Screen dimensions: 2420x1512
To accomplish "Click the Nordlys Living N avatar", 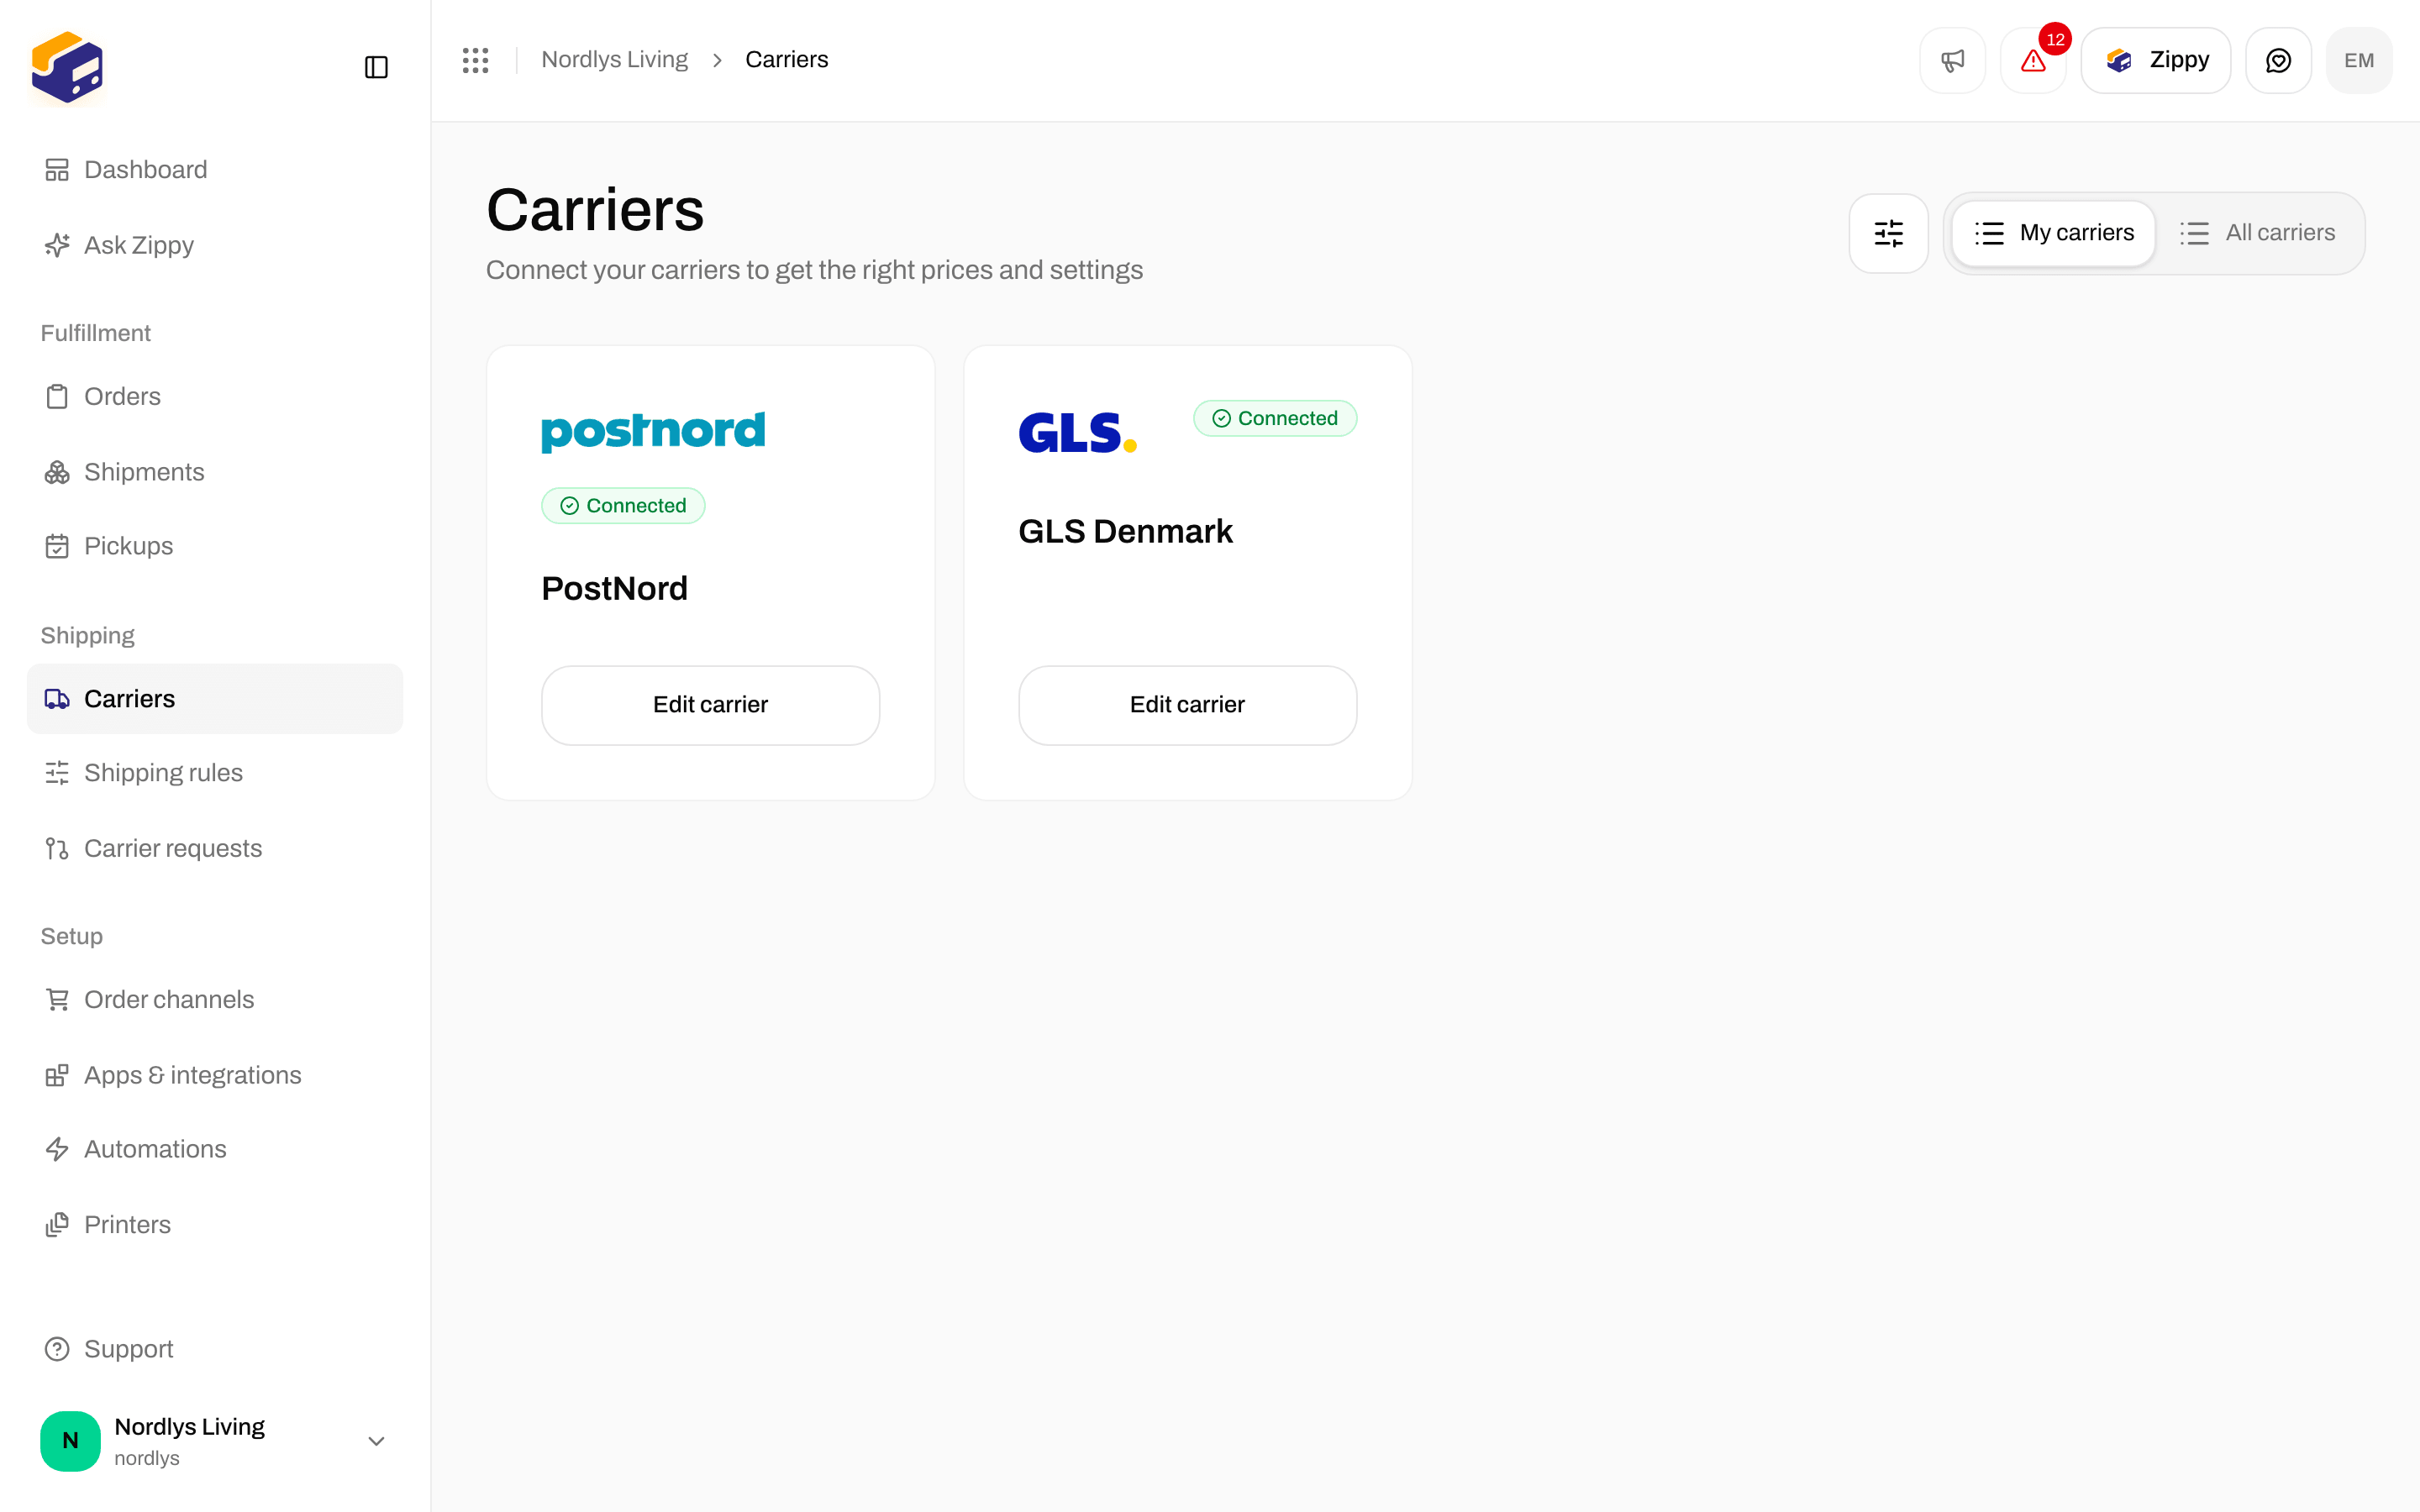I will tap(70, 1441).
